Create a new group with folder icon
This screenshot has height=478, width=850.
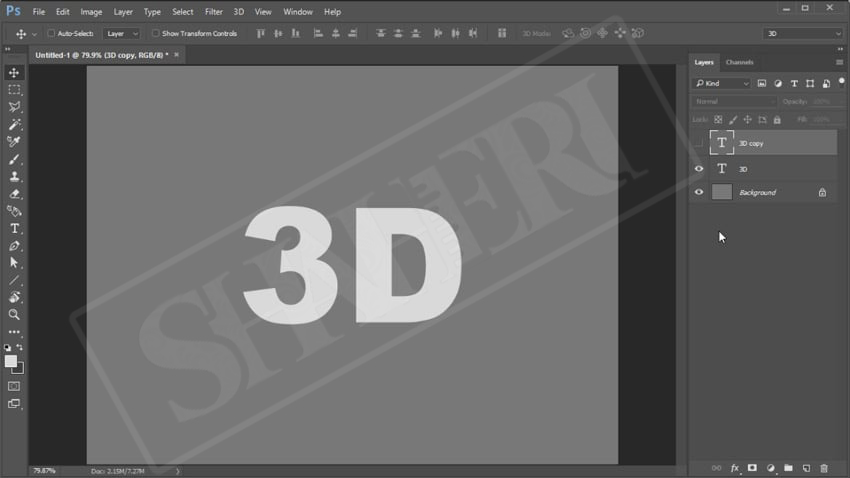(788, 468)
